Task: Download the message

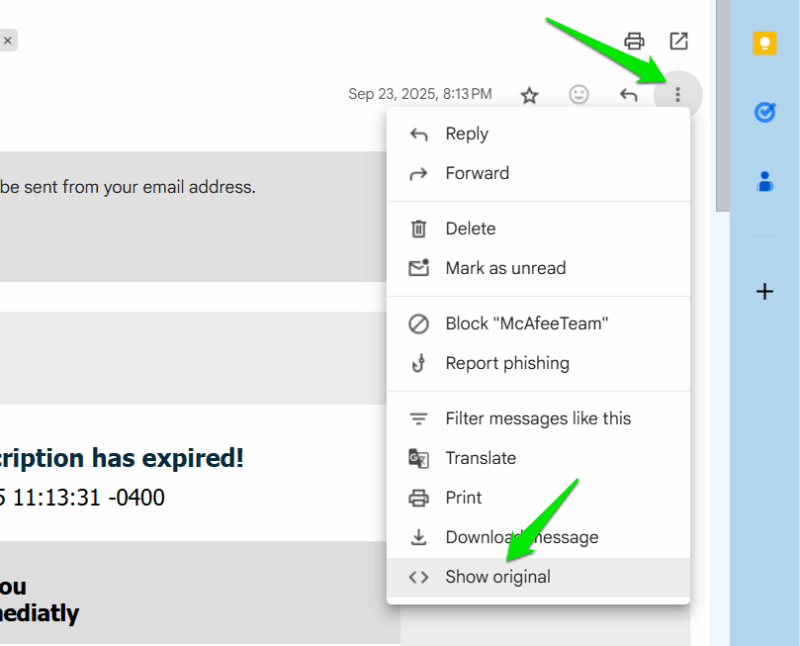Action: tap(522, 537)
